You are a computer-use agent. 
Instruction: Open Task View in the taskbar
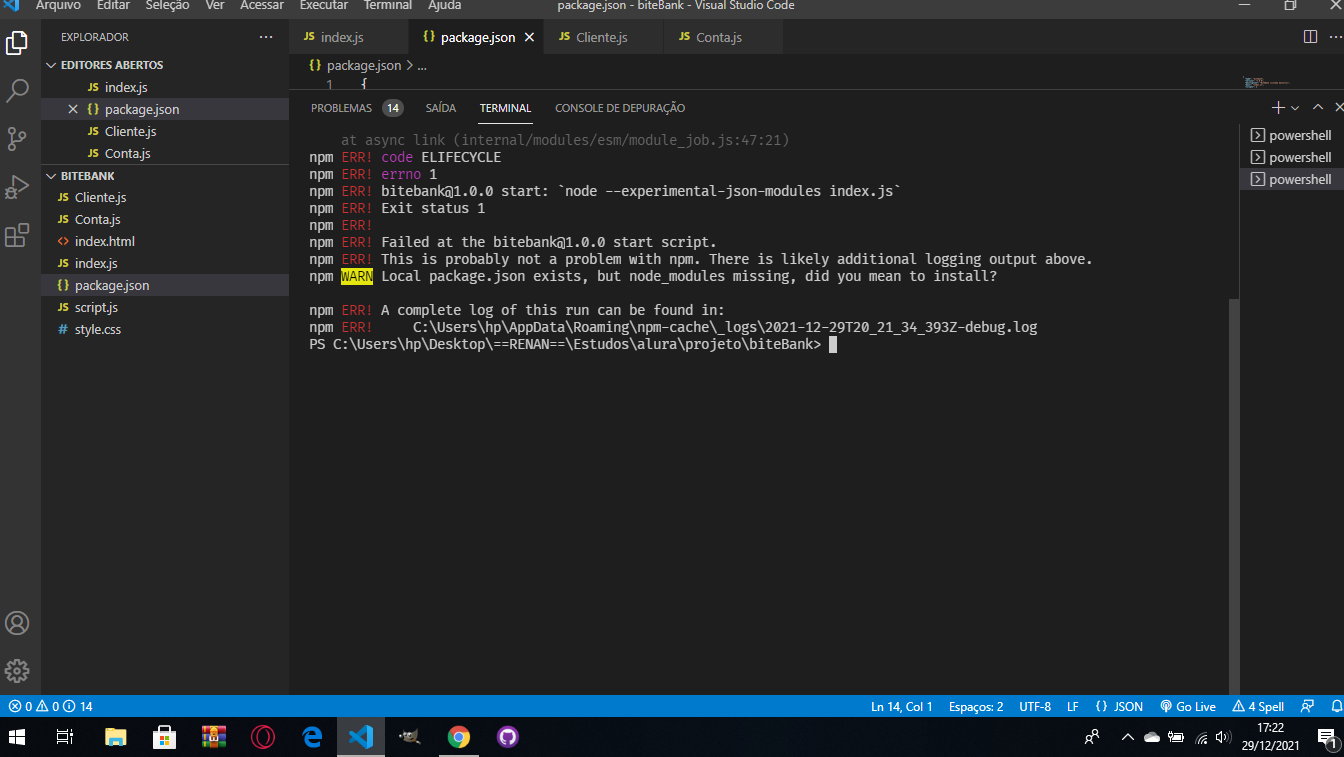coord(65,737)
